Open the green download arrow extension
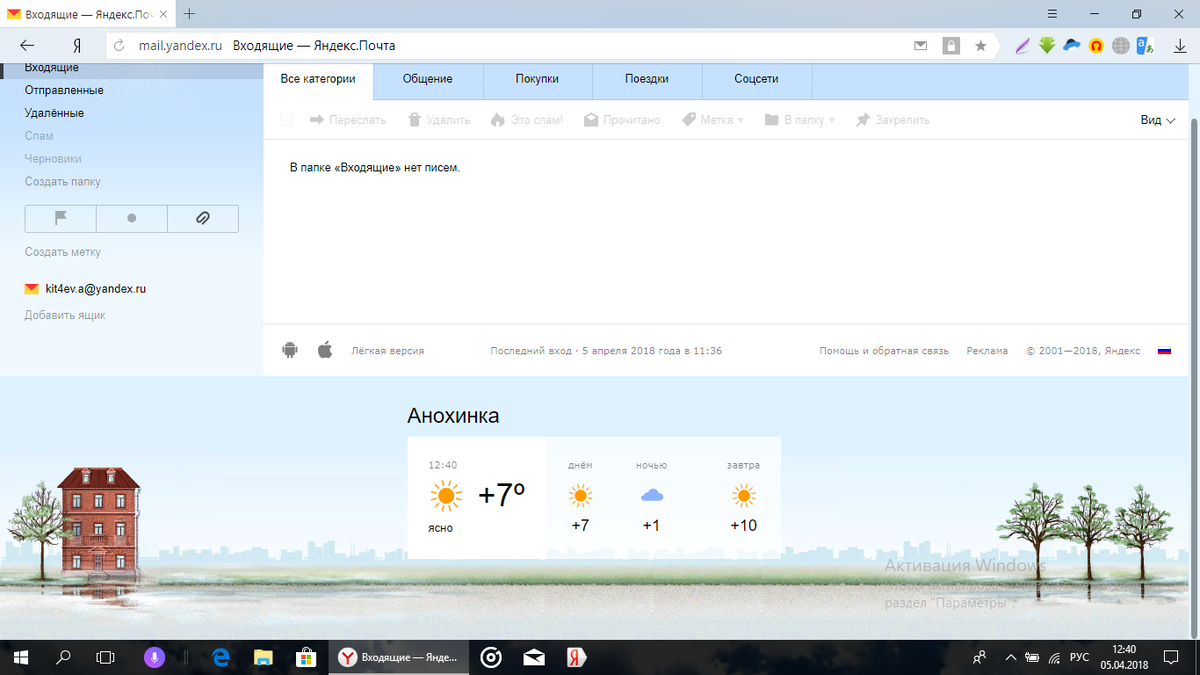 pos(1047,45)
